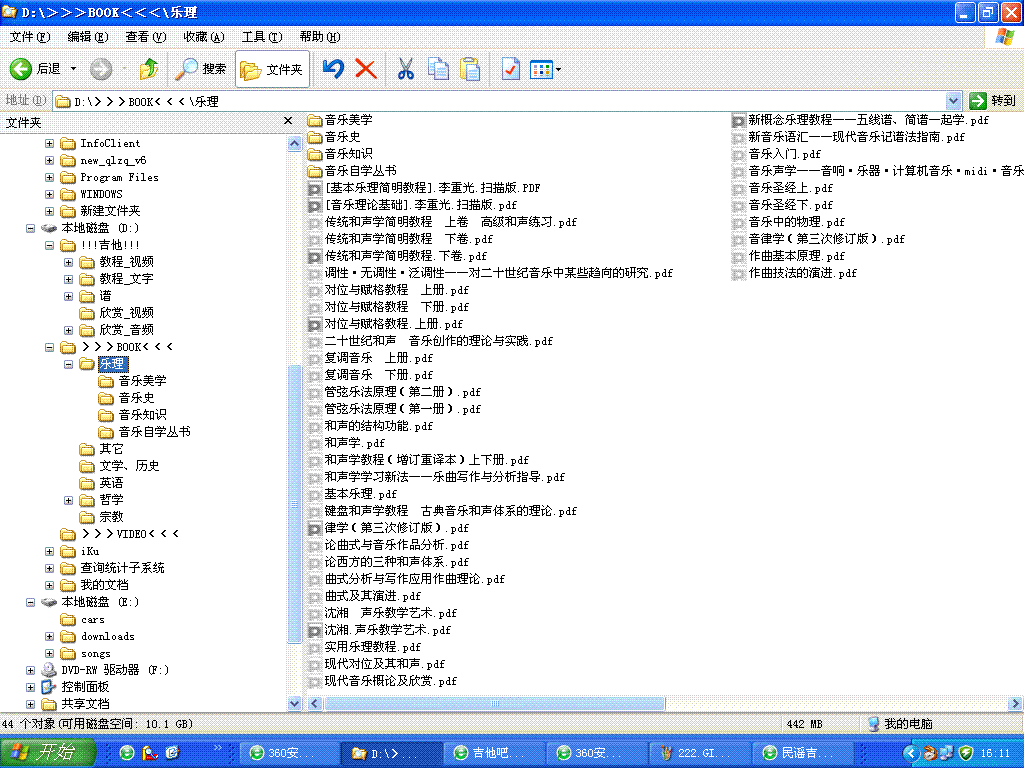Click the horizontal scrollbar thumb of file list
This screenshot has width=1024, height=768.
pyautogui.click(x=494, y=703)
